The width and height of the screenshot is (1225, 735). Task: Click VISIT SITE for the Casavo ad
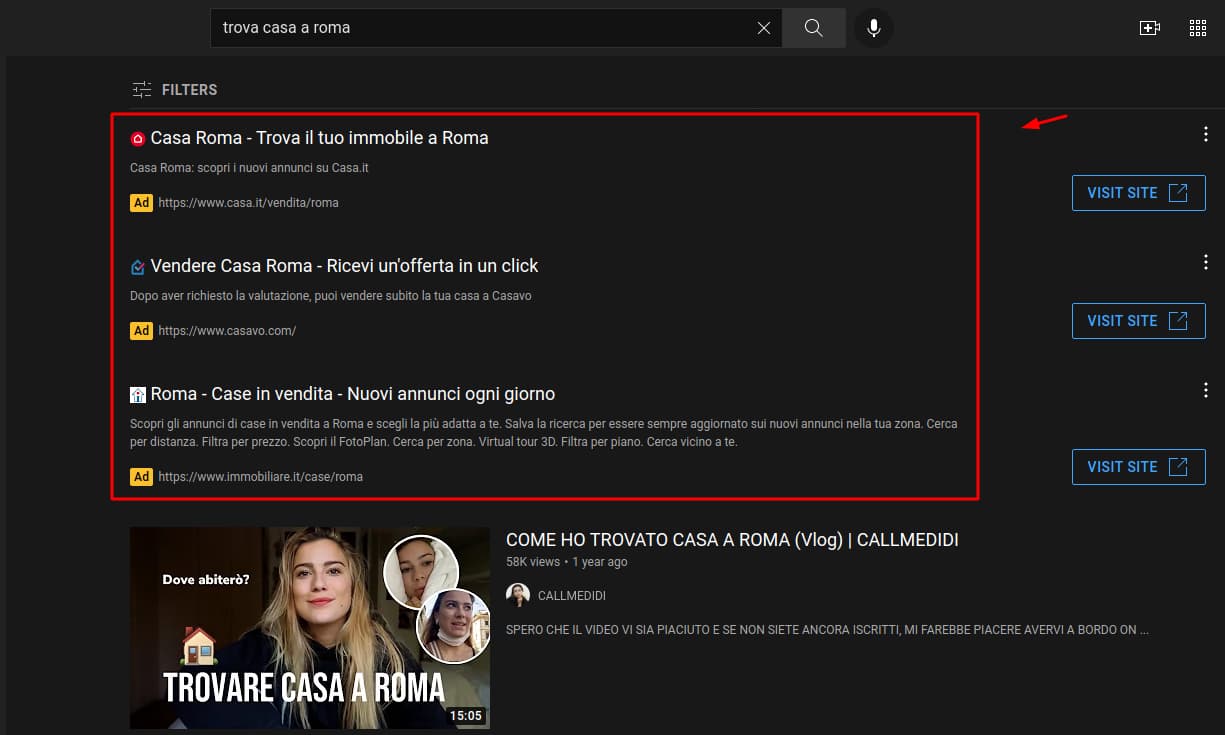coord(1139,321)
